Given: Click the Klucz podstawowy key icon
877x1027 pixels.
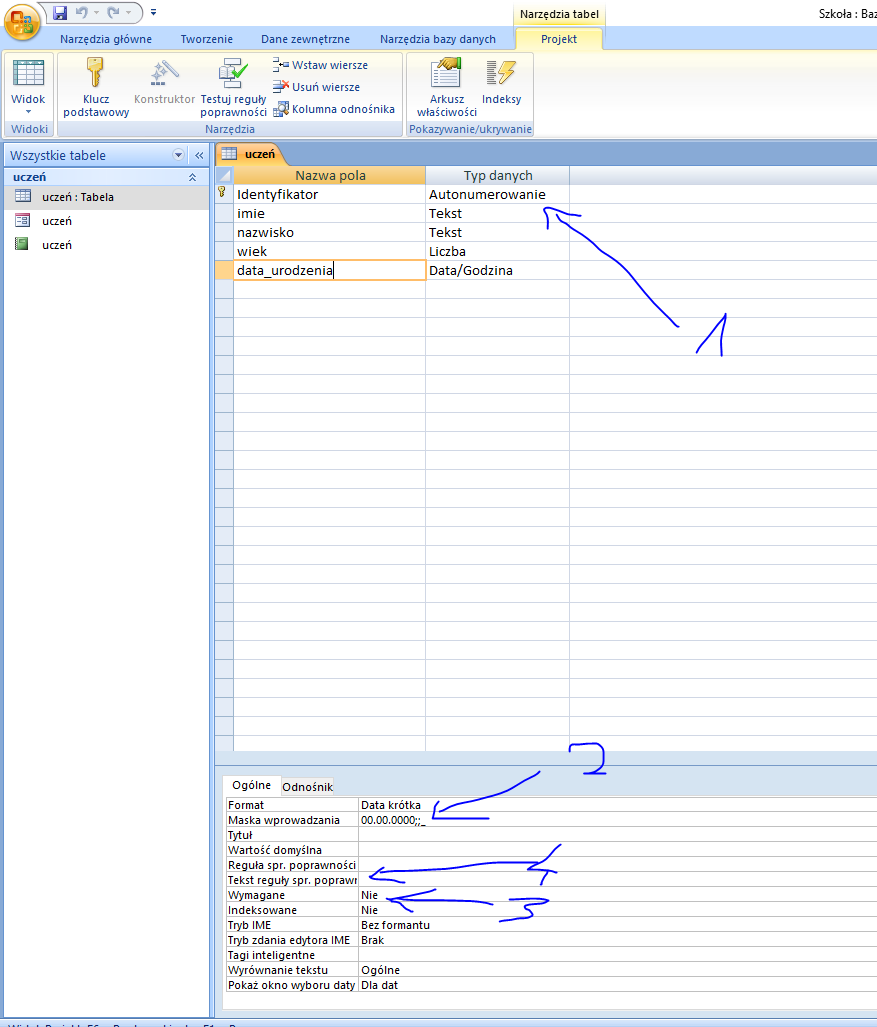Looking at the screenshot, I should pos(95,75).
